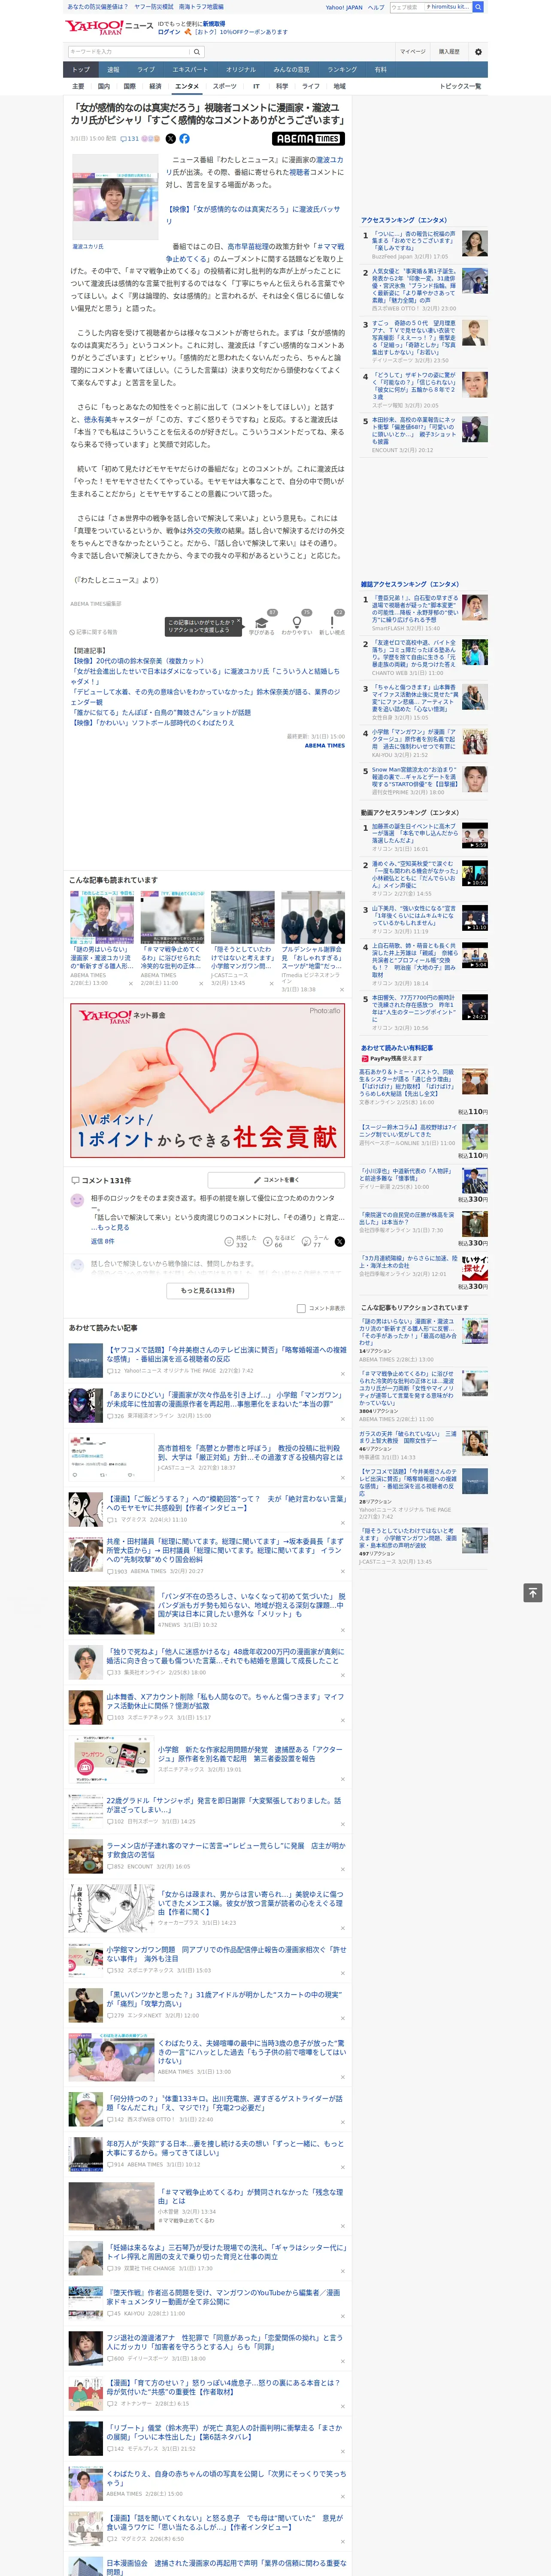The width and height of the screenshot is (551, 2576).
Task: Open settings gear icon in header
Action: pyautogui.click(x=478, y=52)
